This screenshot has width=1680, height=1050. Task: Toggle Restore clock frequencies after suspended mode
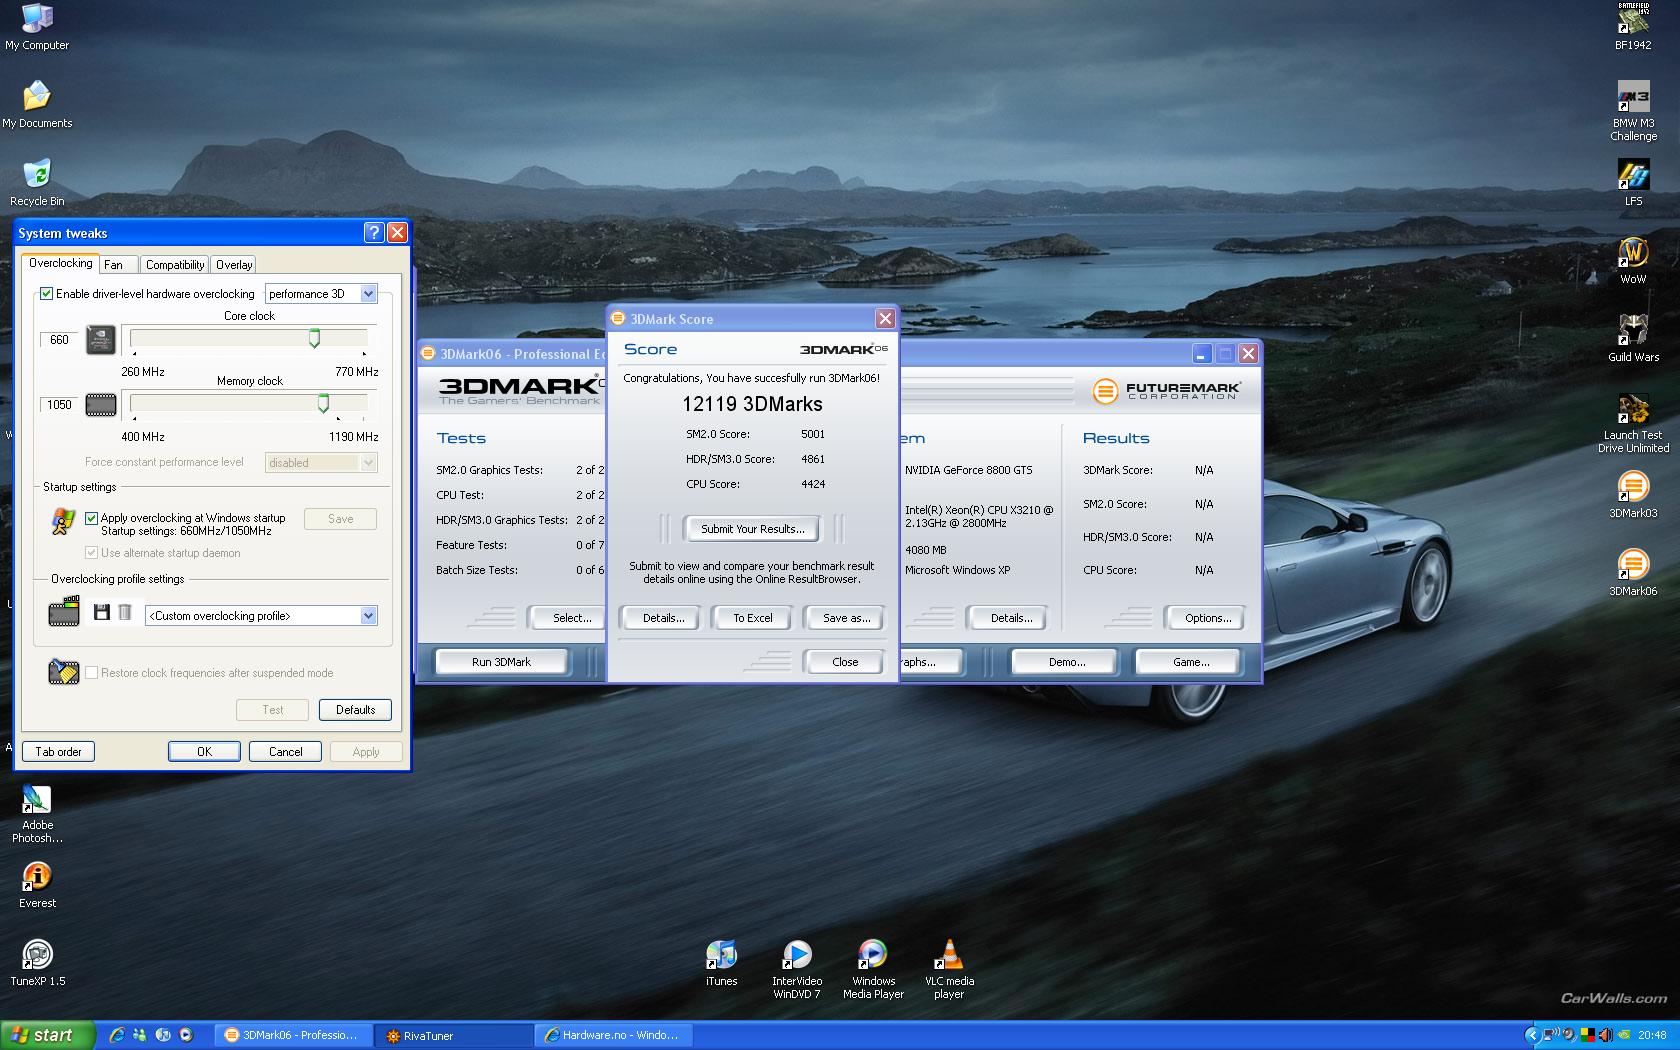(92, 673)
